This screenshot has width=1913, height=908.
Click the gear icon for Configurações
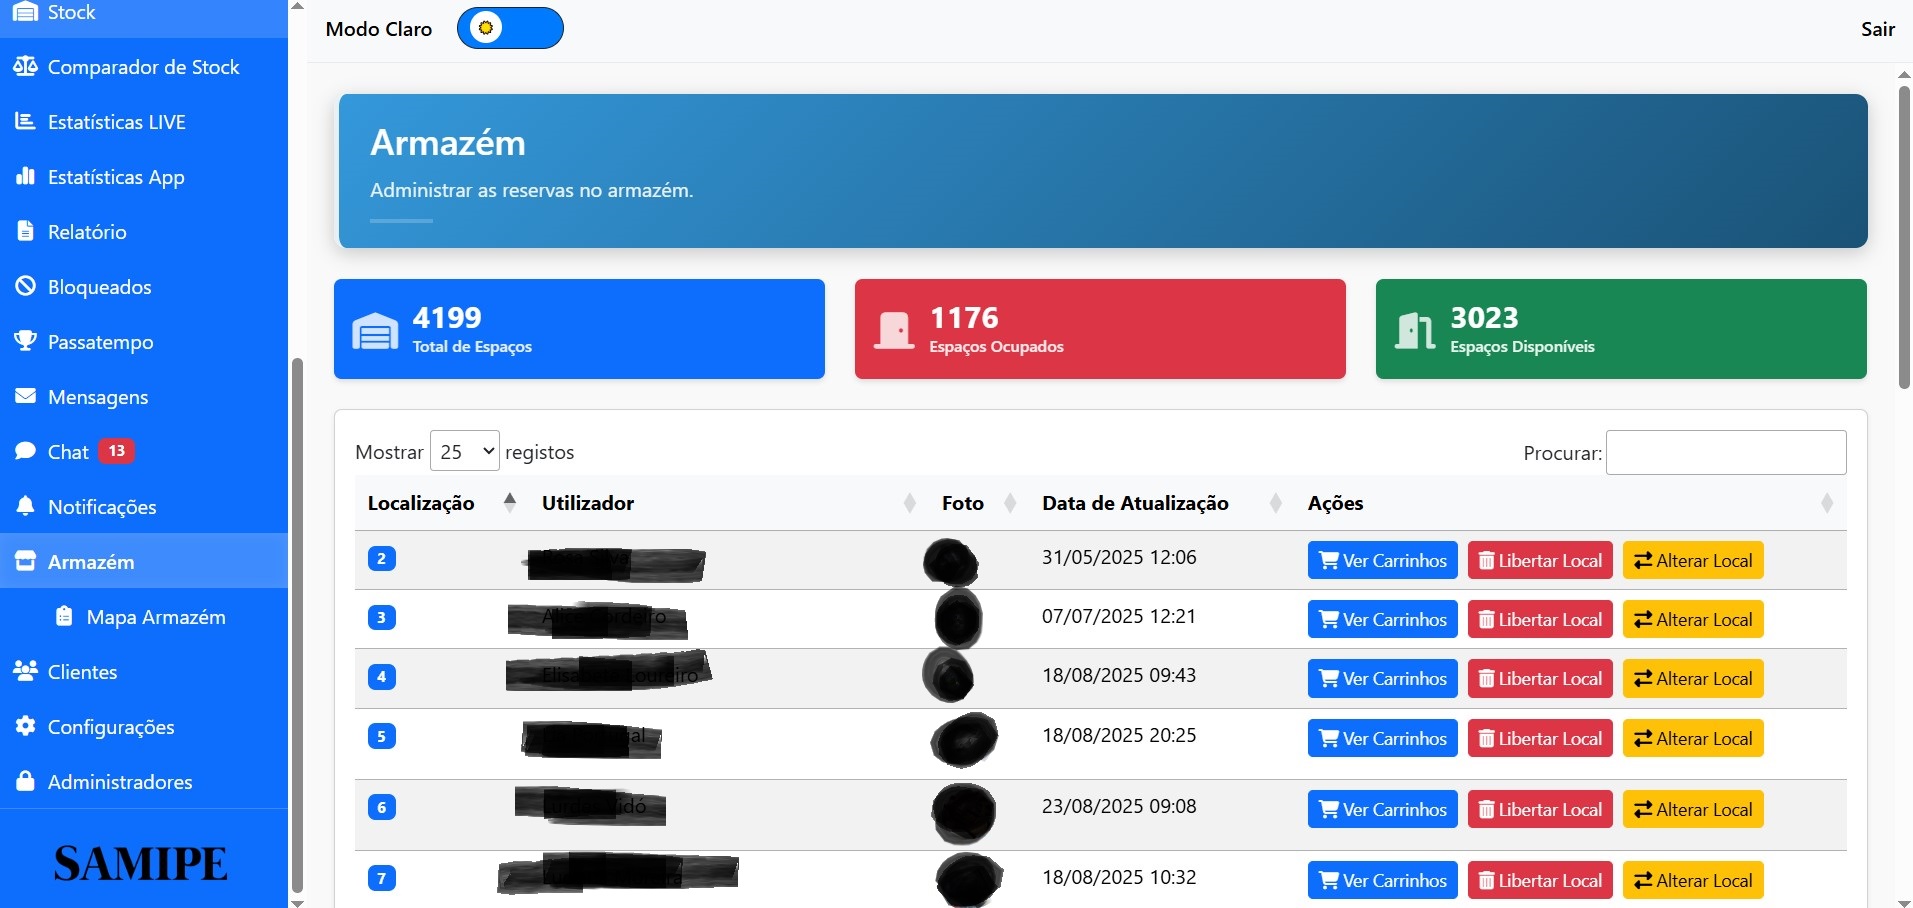click(25, 726)
